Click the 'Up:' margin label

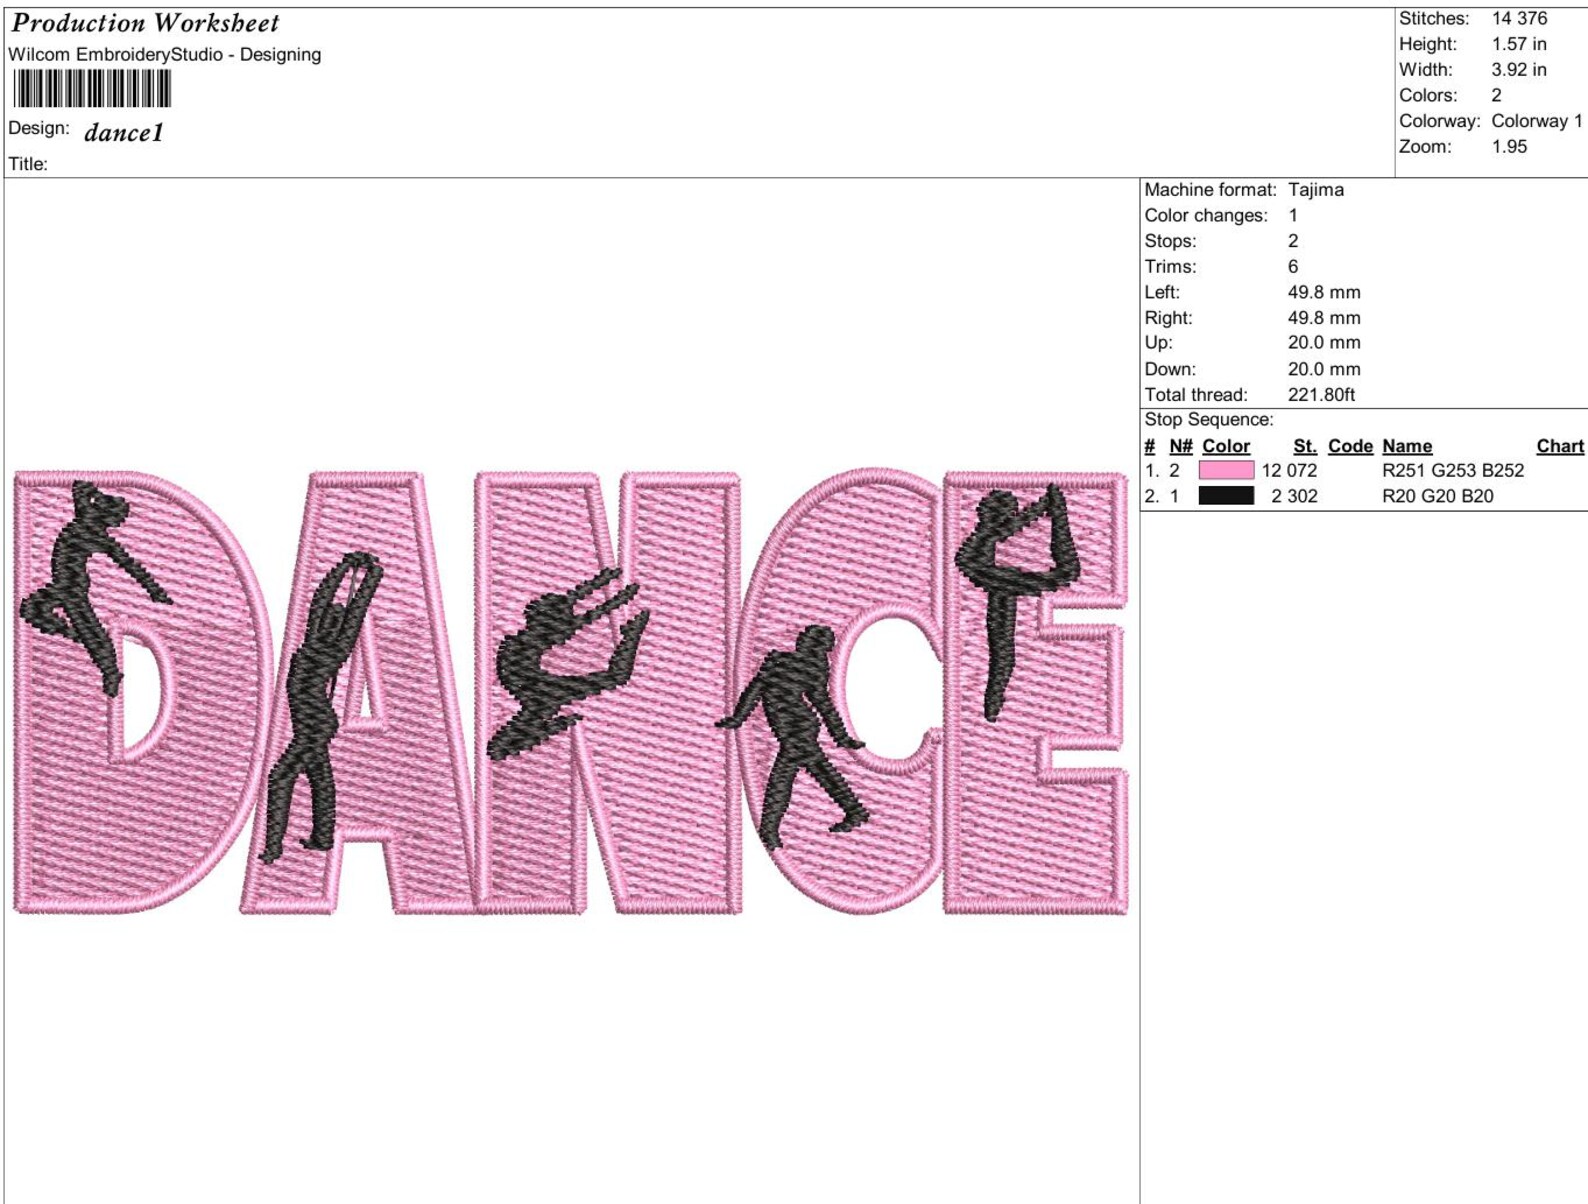pos(1159,343)
